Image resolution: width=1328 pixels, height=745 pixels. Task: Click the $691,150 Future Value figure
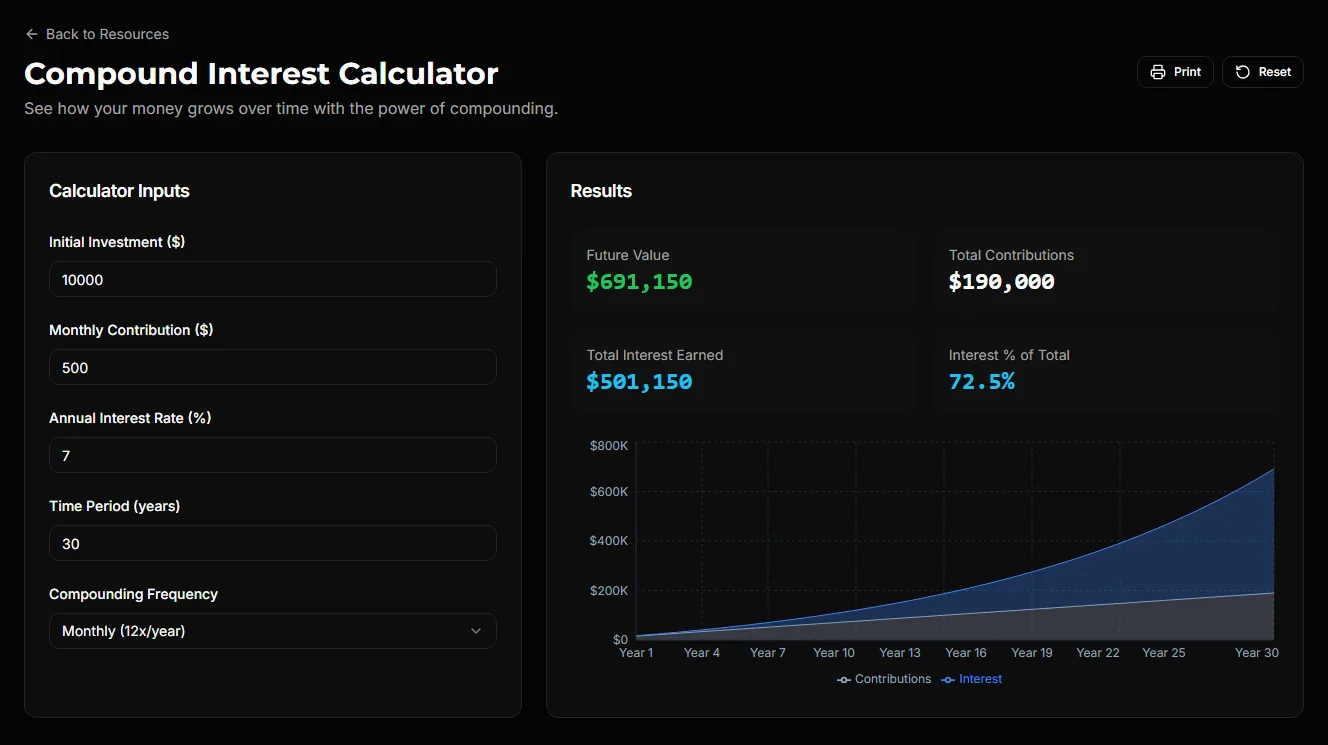639,282
